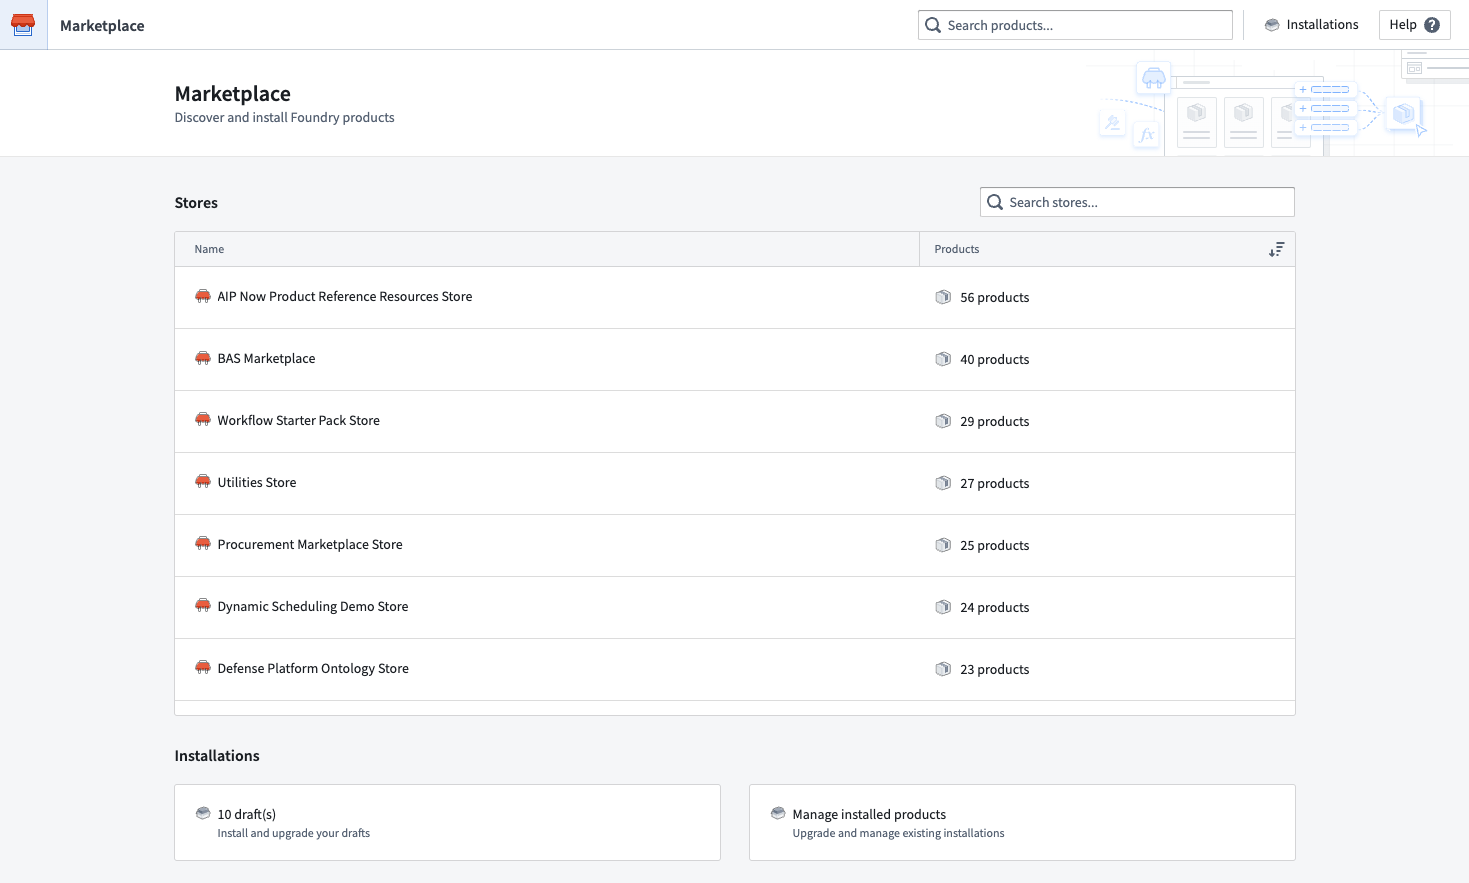
Task: Click the Installations box icon in top bar
Action: [x=1272, y=25]
